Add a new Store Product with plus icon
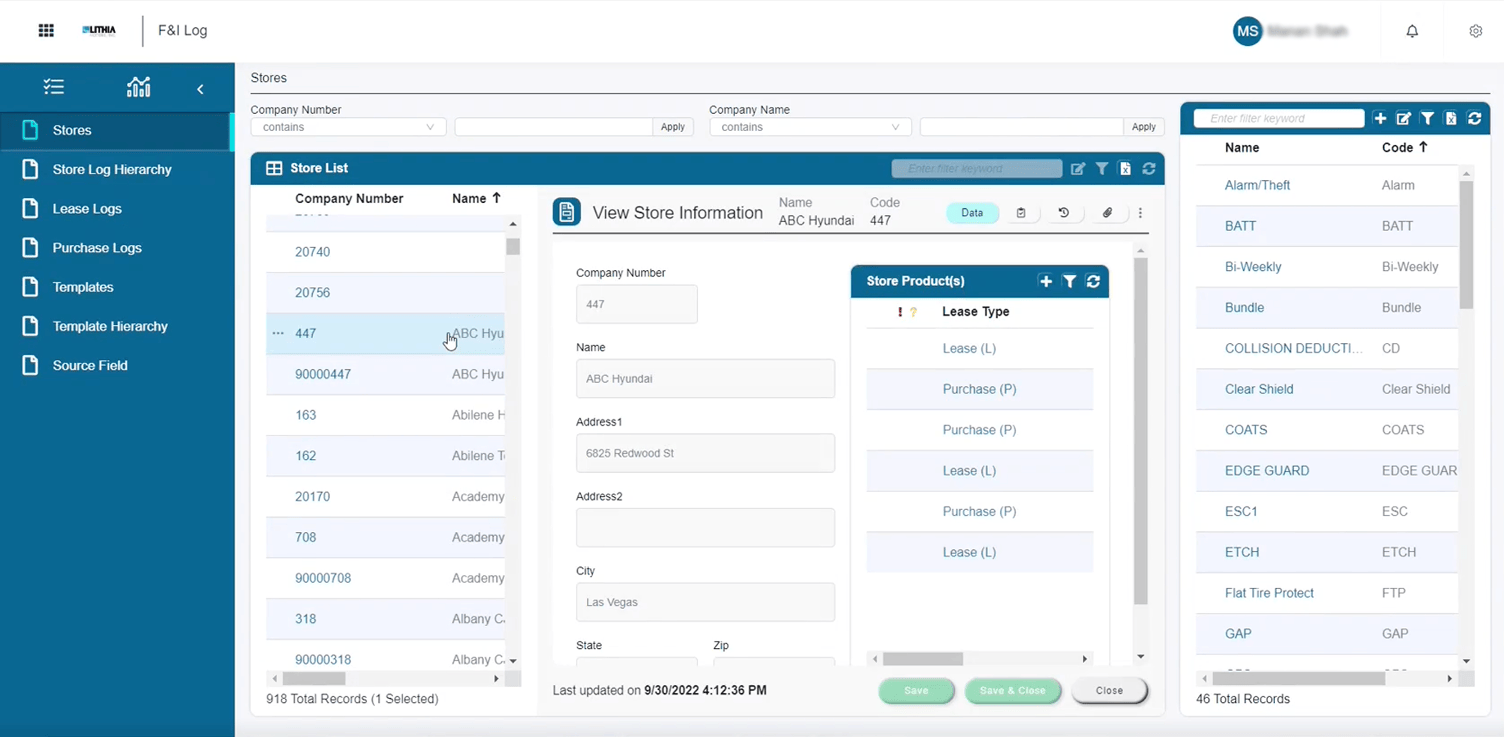The image size is (1504, 737). tap(1045, 282)
